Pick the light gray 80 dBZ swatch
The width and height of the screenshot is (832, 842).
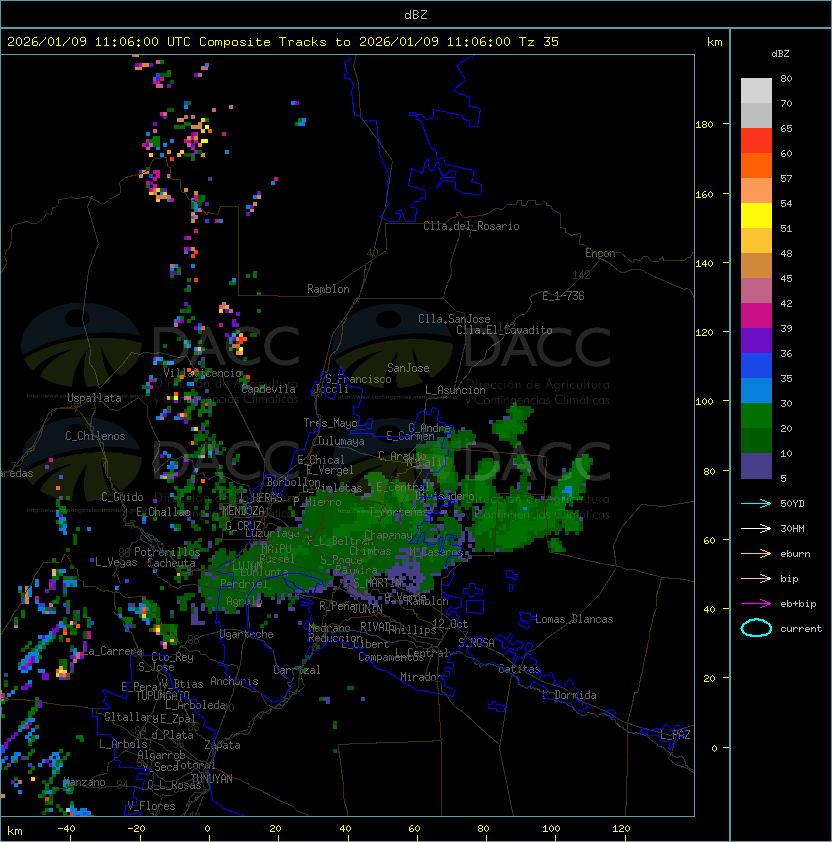pos(756,90)
